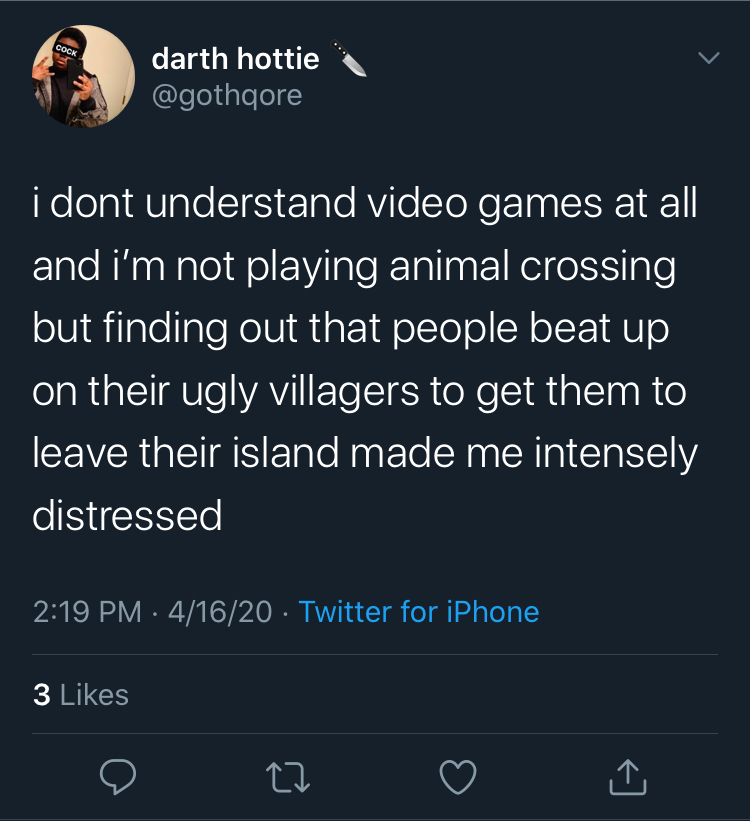
Task: Open the tweet options chevron menu
Action: click(708, 60)
